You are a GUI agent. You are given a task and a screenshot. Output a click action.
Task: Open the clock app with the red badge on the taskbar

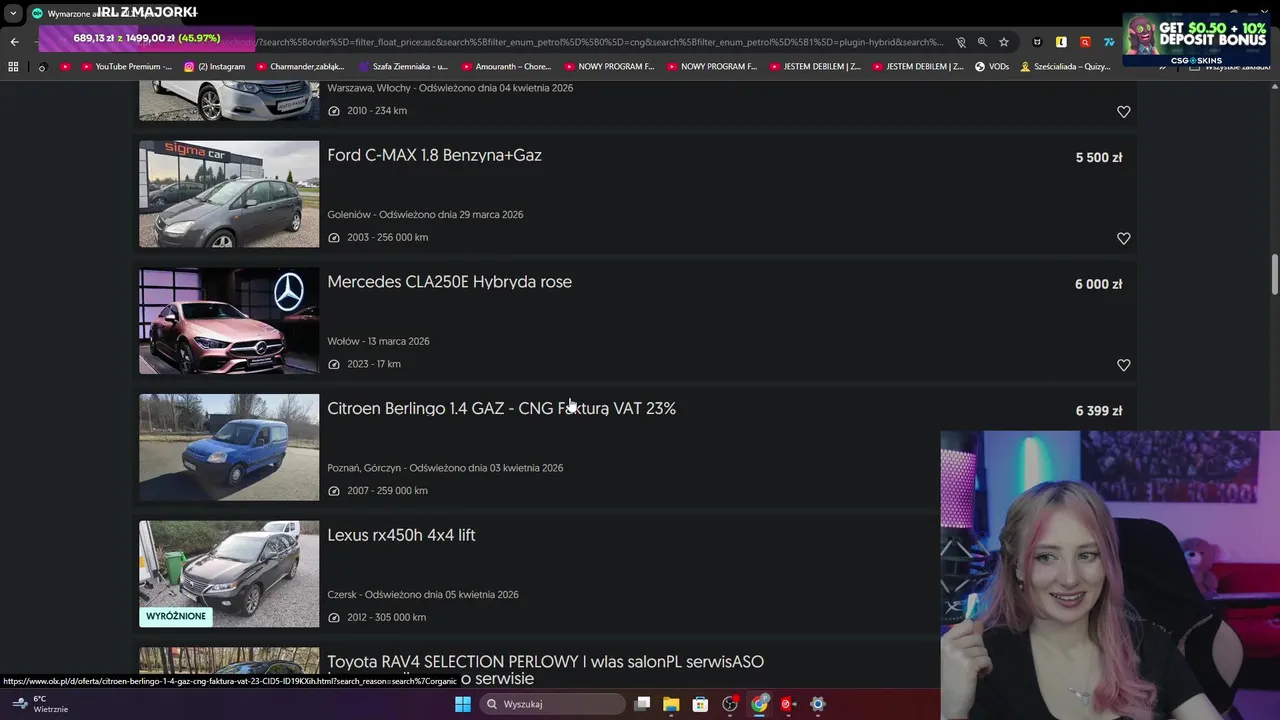click(x=731, y=704)
